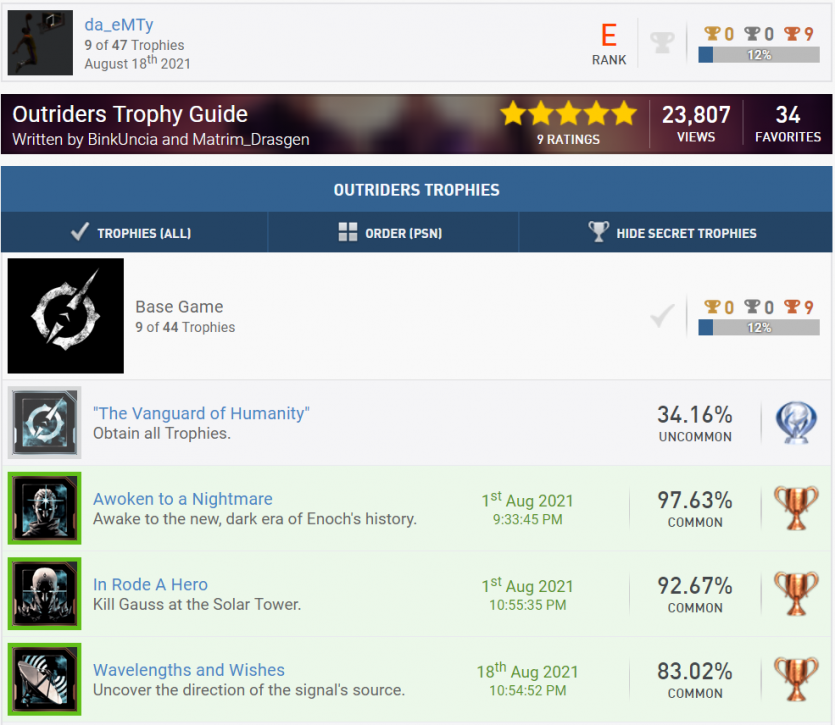Click the five-star guide rating
This screenshot has height=725, width=835.
tap(568, 113)
